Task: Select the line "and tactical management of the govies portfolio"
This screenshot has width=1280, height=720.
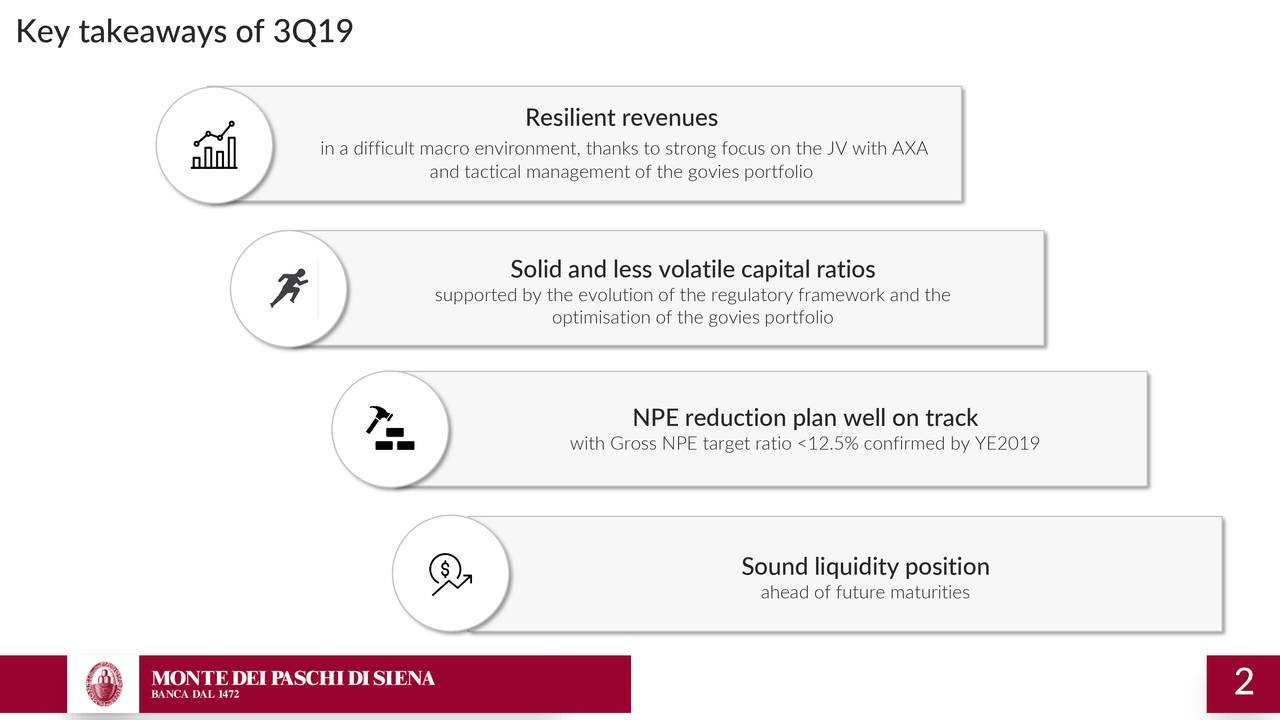Action: pyautogui.click(x=621, y=172)
